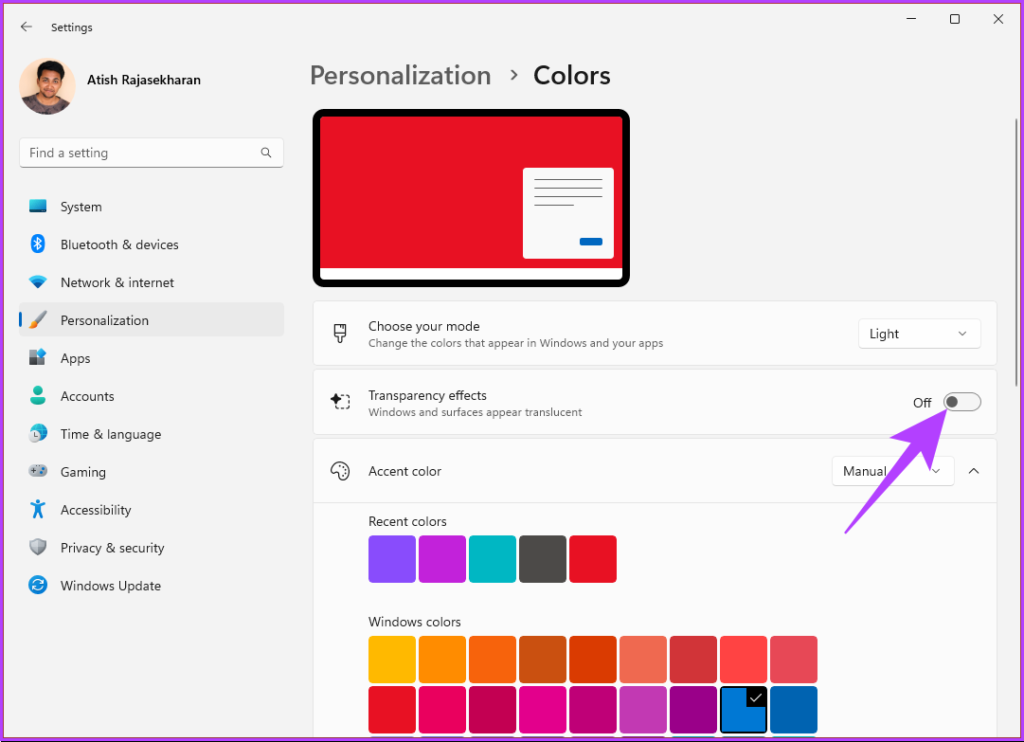The height and width of the screenshot is (742, 1024).
Task: Collapse the Accent color section chevron
Action: pos(974,471)
